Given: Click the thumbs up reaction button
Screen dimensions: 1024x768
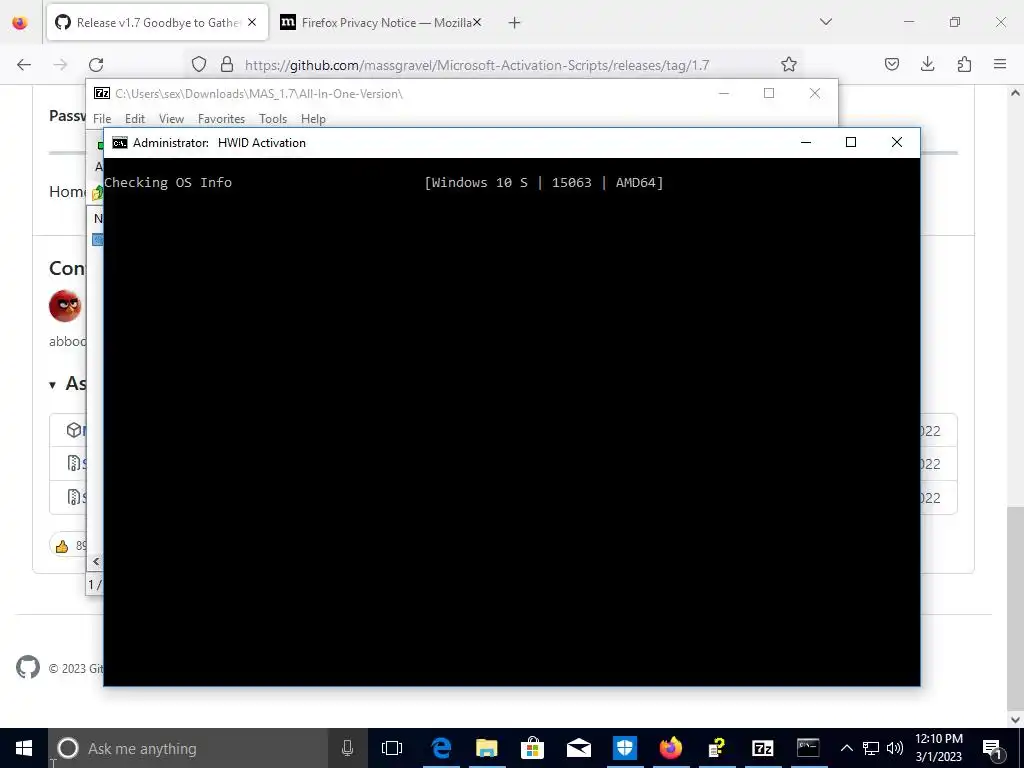Looking at the screenshot, I should click(69, 545).
